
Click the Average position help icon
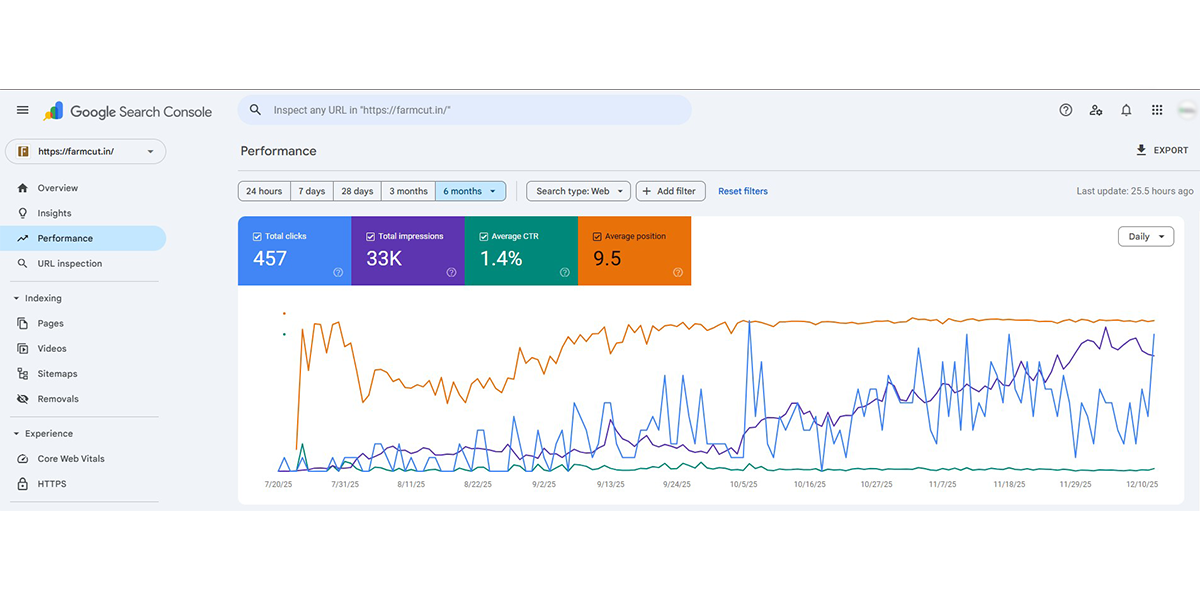pyautogui.click(x=678, y=272)
